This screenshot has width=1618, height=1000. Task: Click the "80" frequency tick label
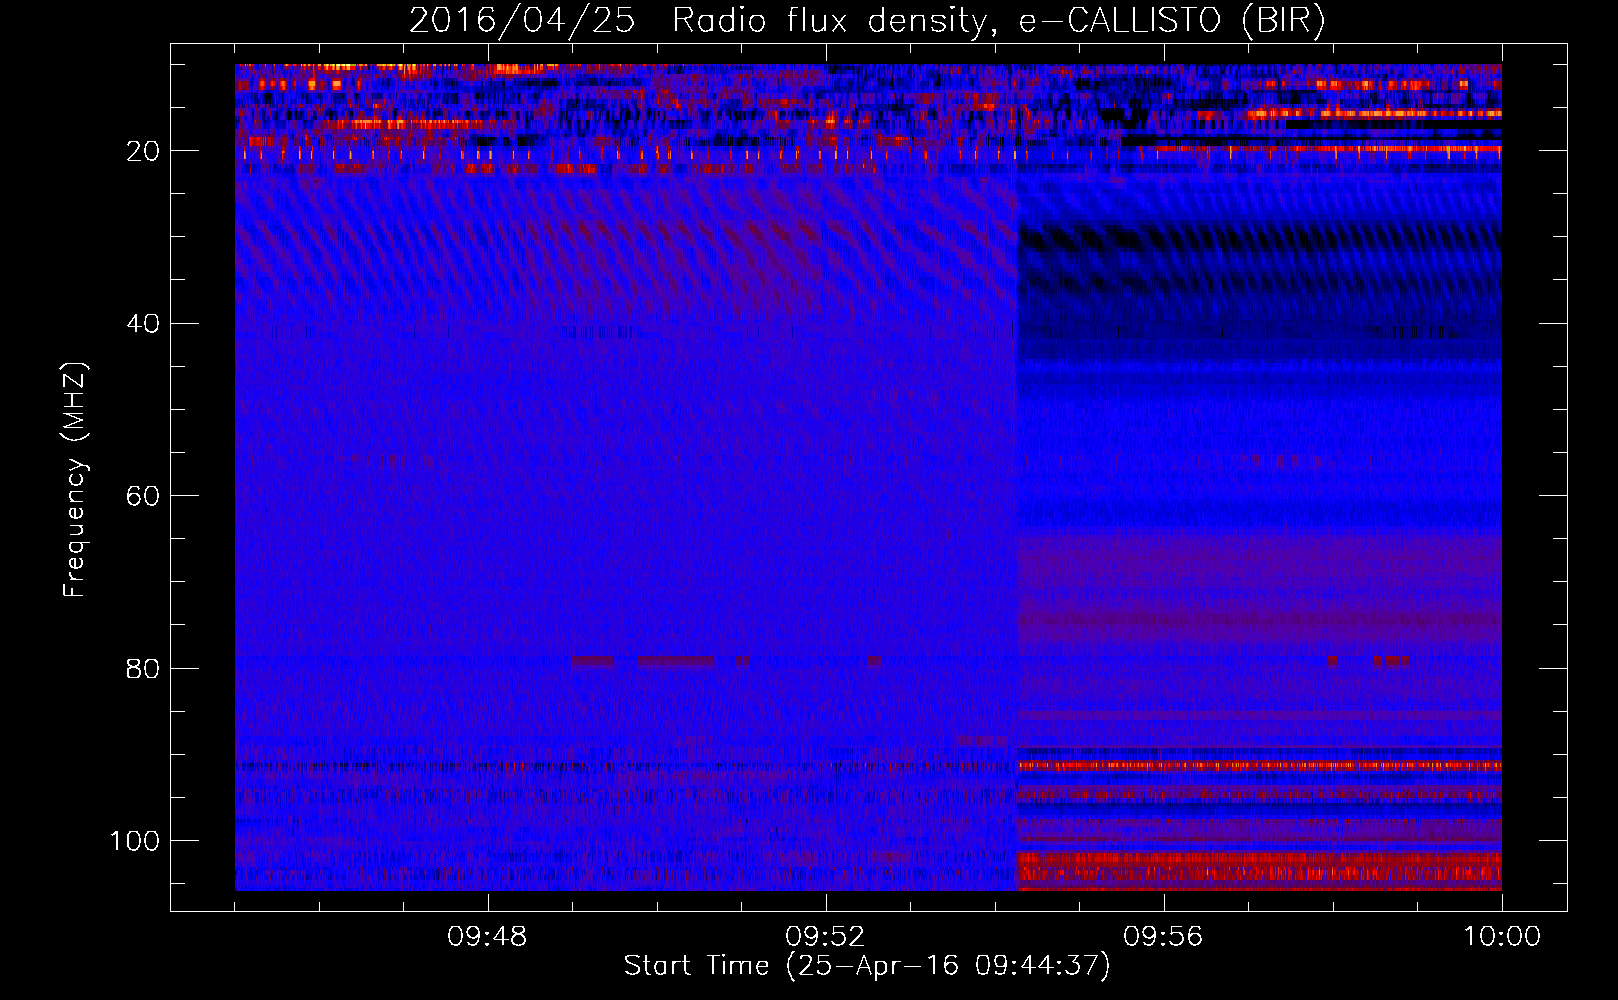click(x=144, y=668)
